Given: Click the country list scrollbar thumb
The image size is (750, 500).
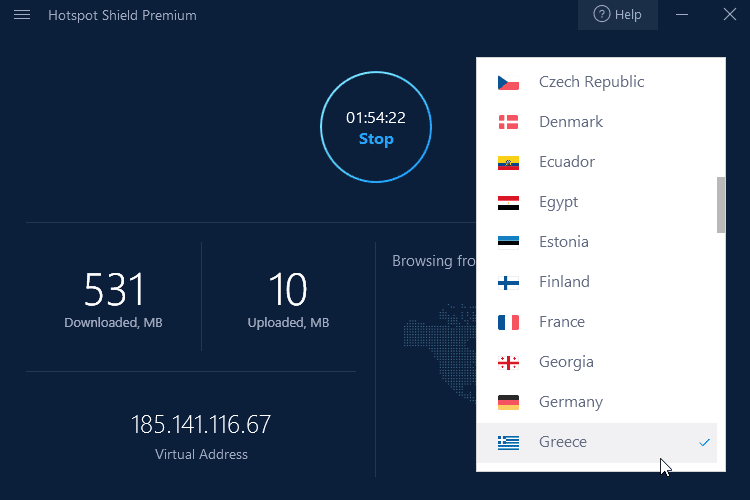Looking at the screenshot, I should 721,205.
